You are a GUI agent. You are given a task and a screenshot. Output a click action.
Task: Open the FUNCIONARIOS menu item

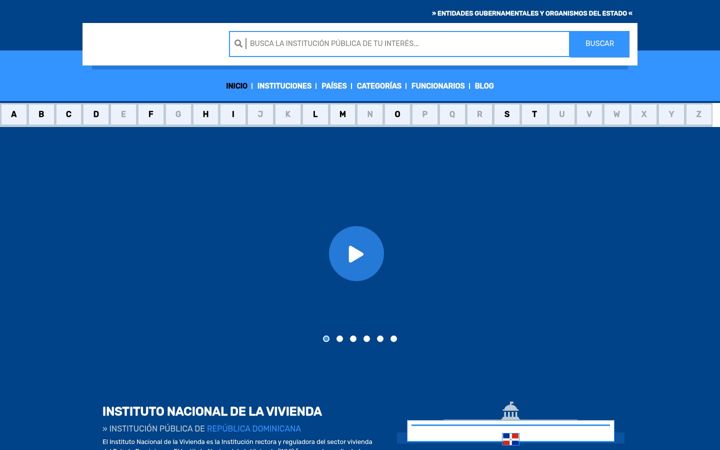438,86
